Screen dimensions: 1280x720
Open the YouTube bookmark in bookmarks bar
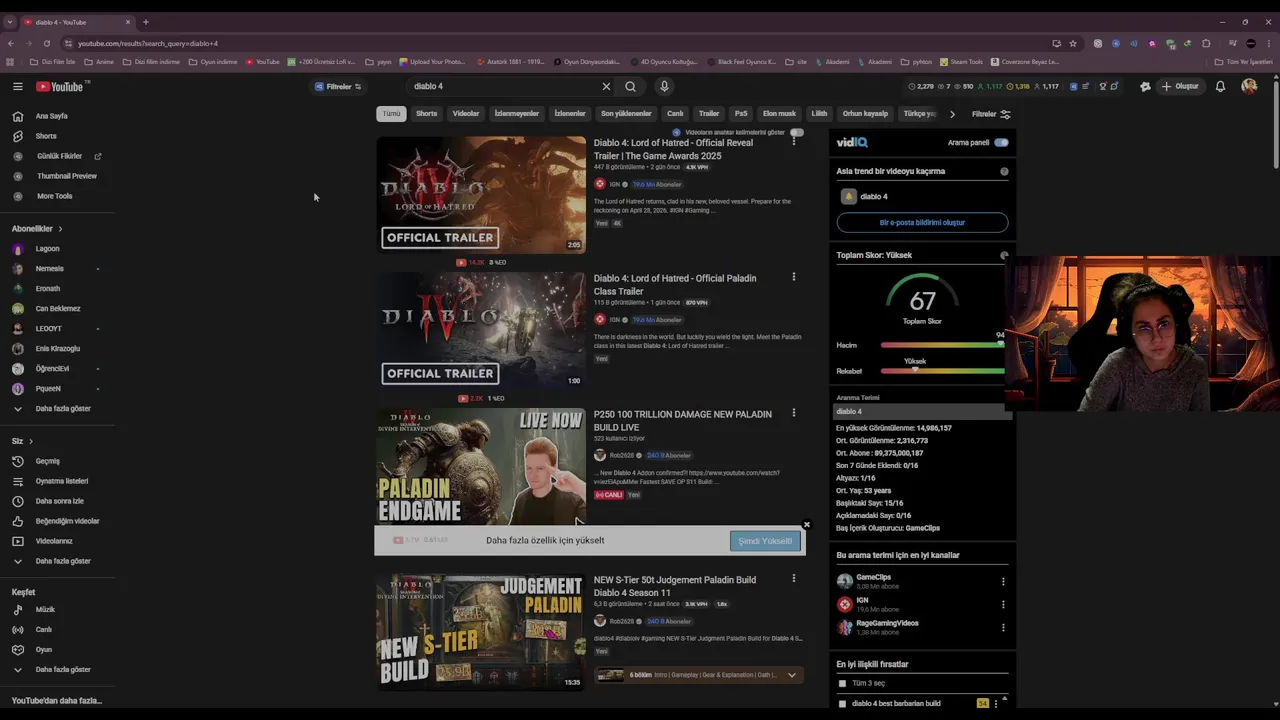point(262,62)
